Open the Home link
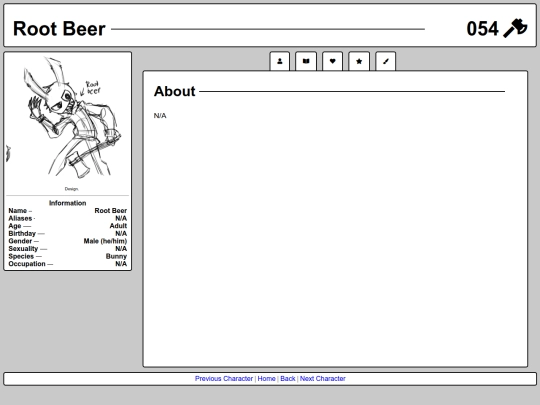540x405 pixels. pyautogui.click(x=267, y=378)
